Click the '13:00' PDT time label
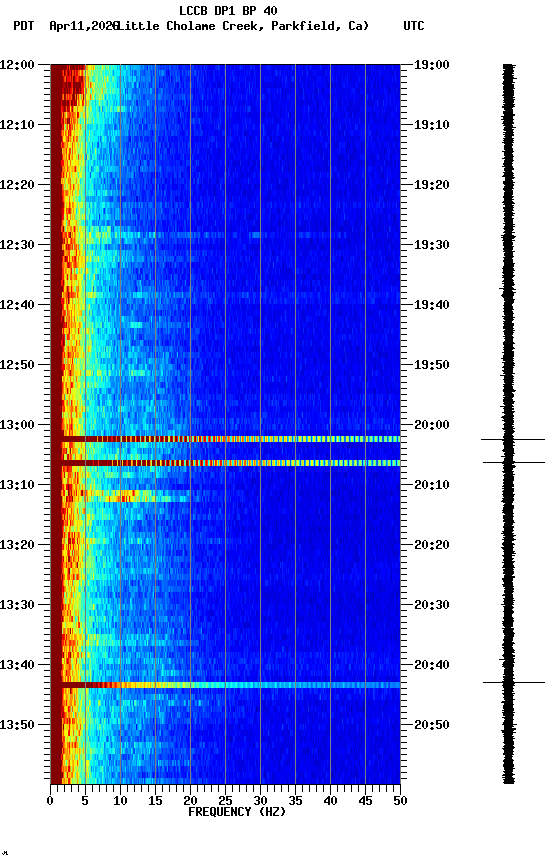The image size is (552, 864). (x=17, y=425)
